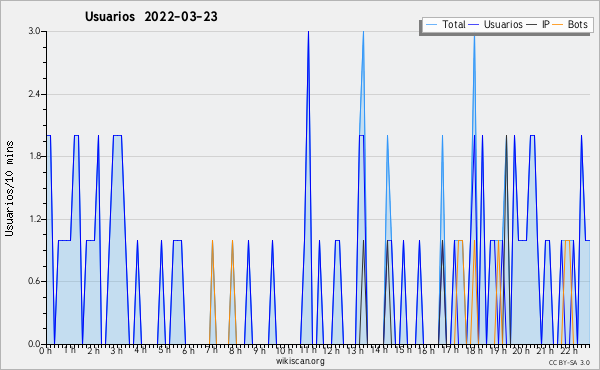The width and height of the screenshot is (600, 370).
Task: Click the 1.2 y-axis value
Action: point(35,219)
